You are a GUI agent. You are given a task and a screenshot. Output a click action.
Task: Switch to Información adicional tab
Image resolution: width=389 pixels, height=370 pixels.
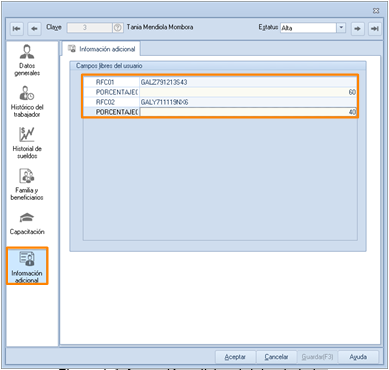102,49
